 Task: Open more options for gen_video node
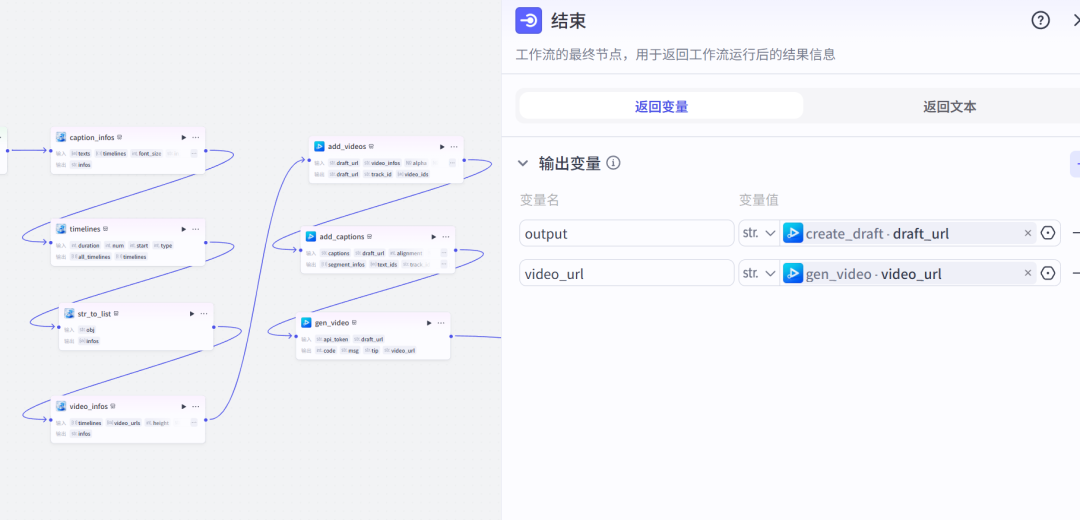click(442, 322)
